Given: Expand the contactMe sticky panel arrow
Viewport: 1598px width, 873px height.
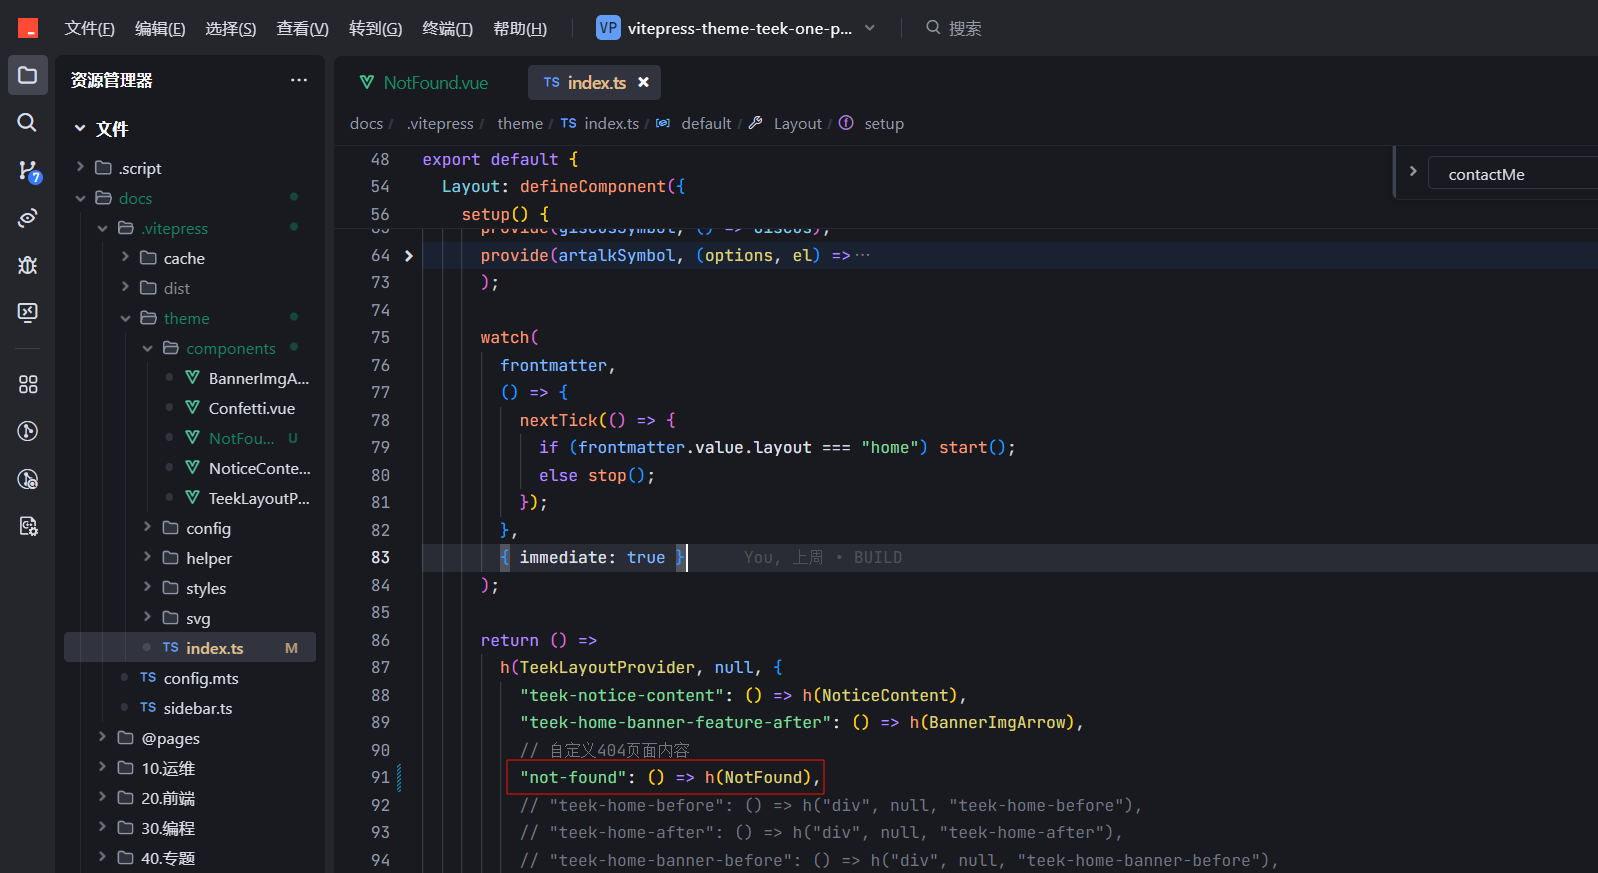Looking at the screenshot, I should 1413,171.
